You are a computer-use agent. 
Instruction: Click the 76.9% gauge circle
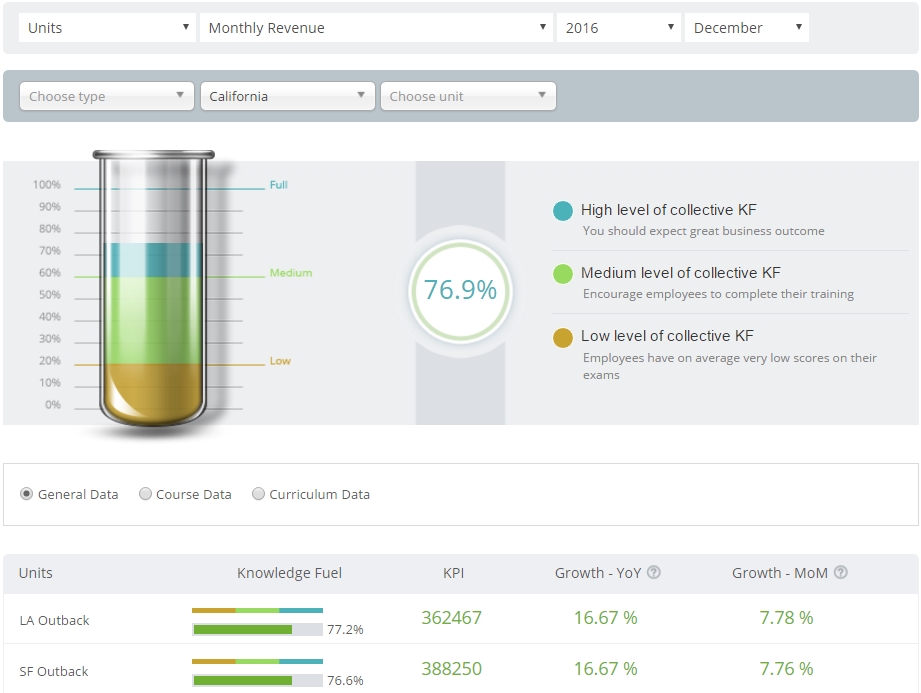460,290
